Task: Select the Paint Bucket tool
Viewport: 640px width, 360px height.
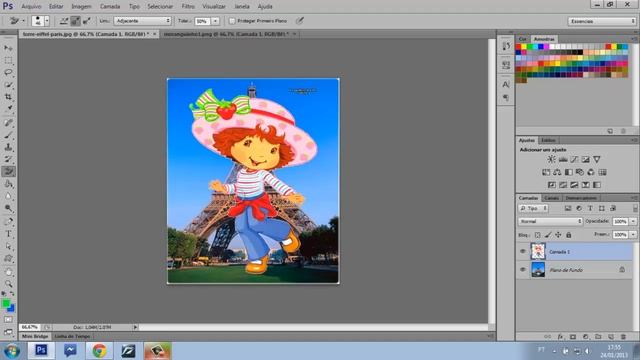Action: pyautogui.click(x=8, y=184)
